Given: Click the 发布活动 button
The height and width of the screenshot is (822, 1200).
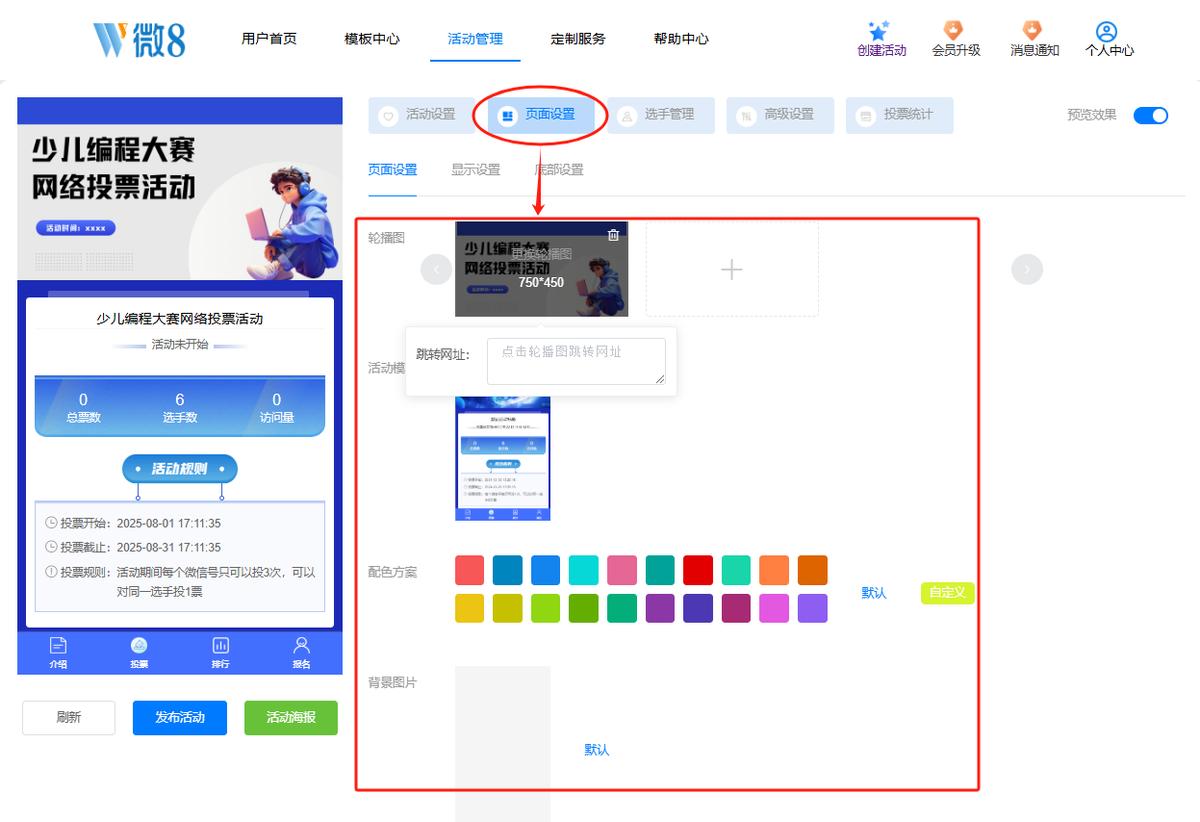Looking at the screenshot, I should (180, 717).
